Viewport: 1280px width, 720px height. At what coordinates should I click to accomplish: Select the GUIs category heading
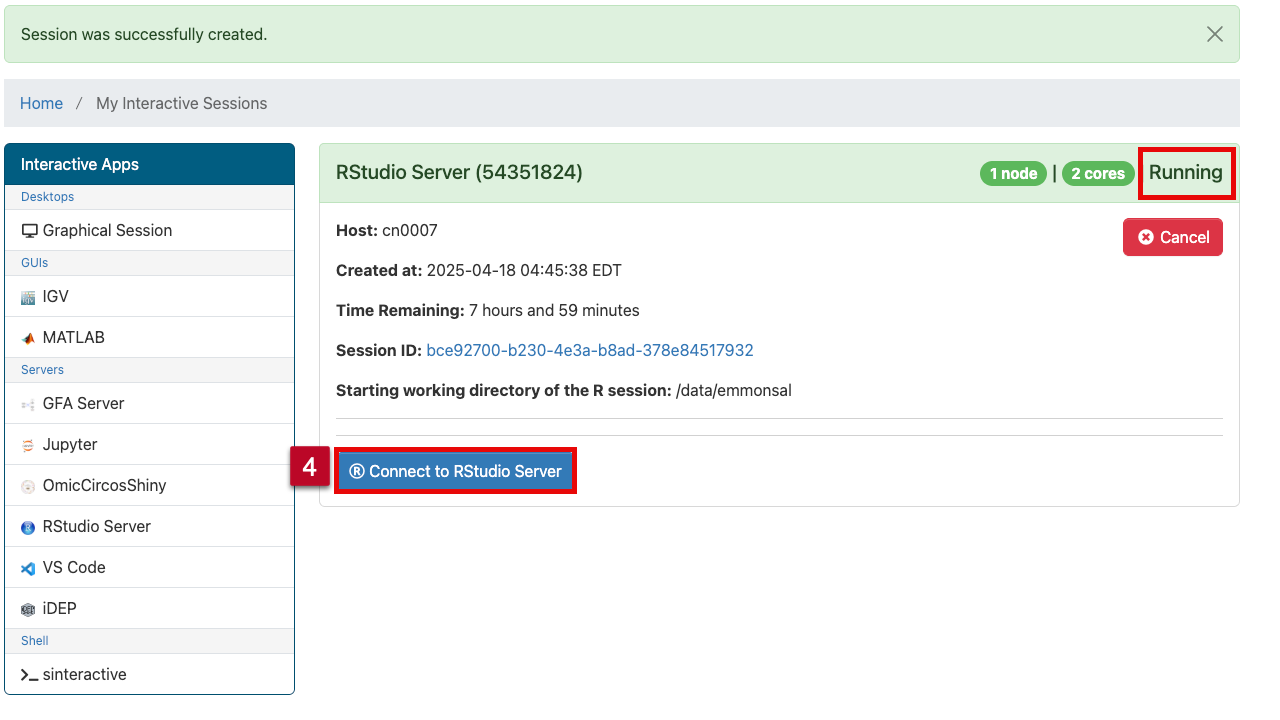click(x=34, y=263)
